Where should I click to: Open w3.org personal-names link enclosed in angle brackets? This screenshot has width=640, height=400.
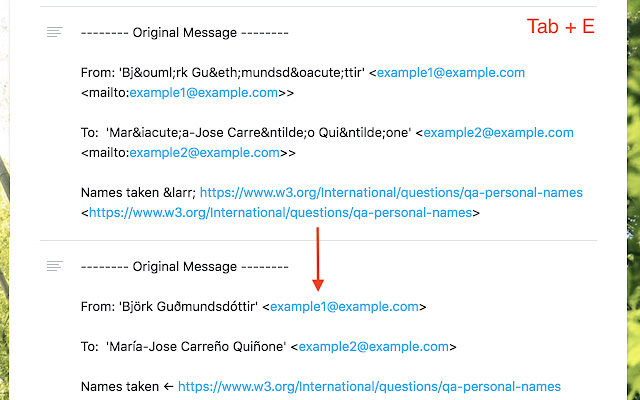tap(280, 213)
